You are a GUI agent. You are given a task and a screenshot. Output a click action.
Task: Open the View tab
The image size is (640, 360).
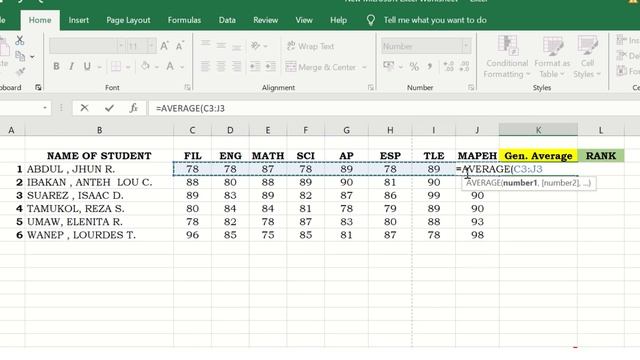click(x=304, y=20)
